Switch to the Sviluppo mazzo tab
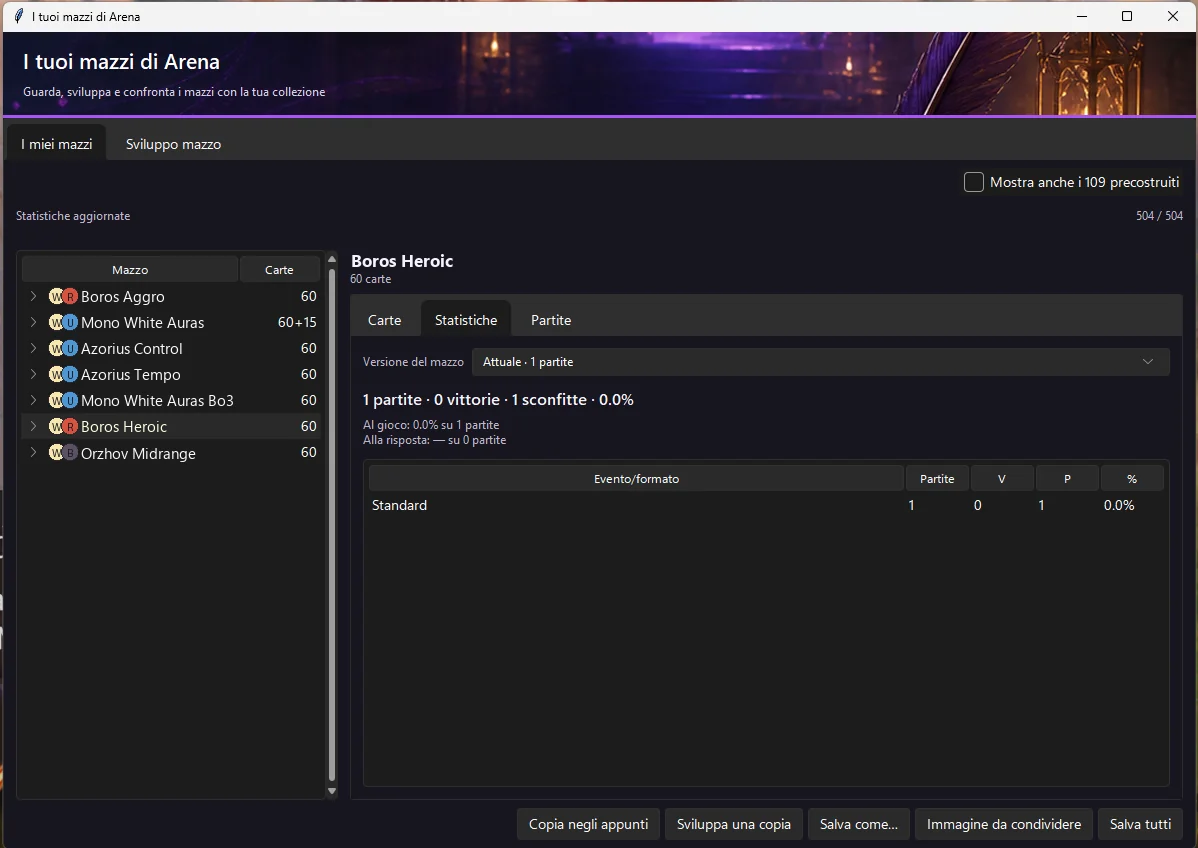Screen dimensions: 1198x848 pos(173,144)
